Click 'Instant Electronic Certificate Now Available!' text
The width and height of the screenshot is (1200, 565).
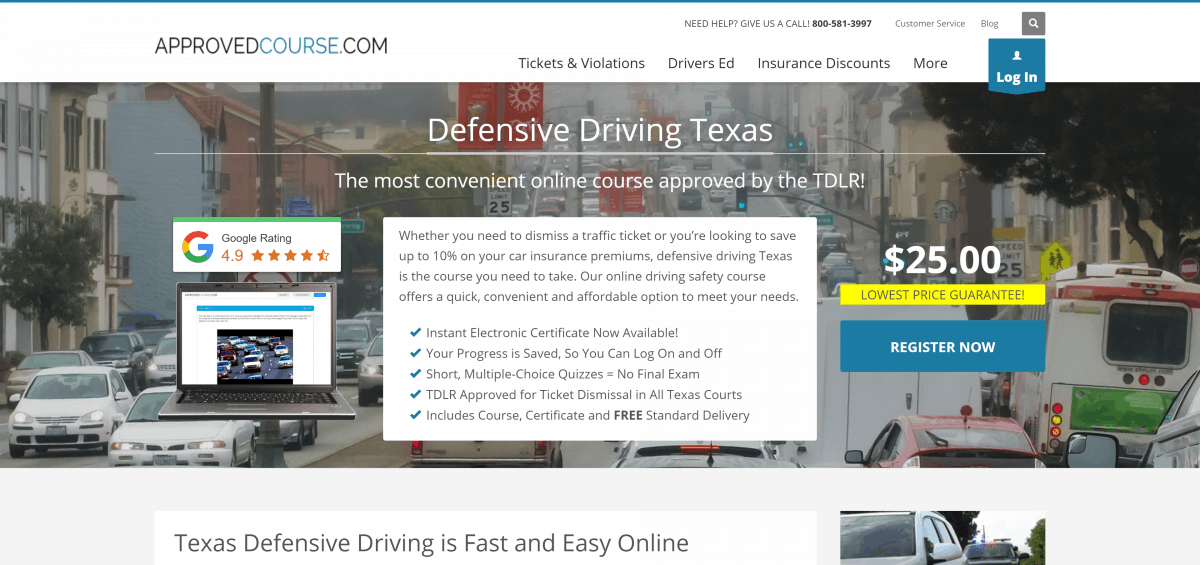pos(552,333)
